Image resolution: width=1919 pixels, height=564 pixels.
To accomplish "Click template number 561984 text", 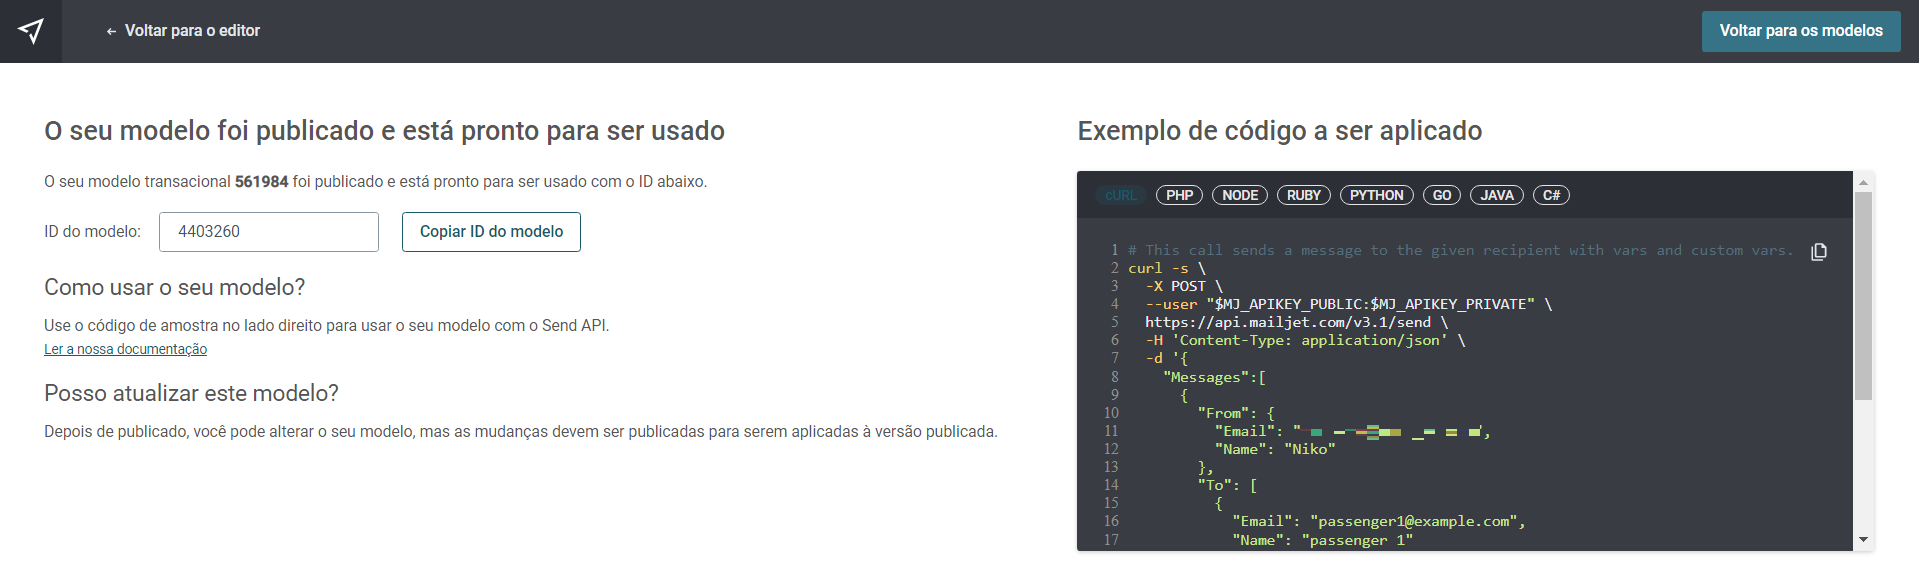I will pyautogui.click(x=261, y=182).
